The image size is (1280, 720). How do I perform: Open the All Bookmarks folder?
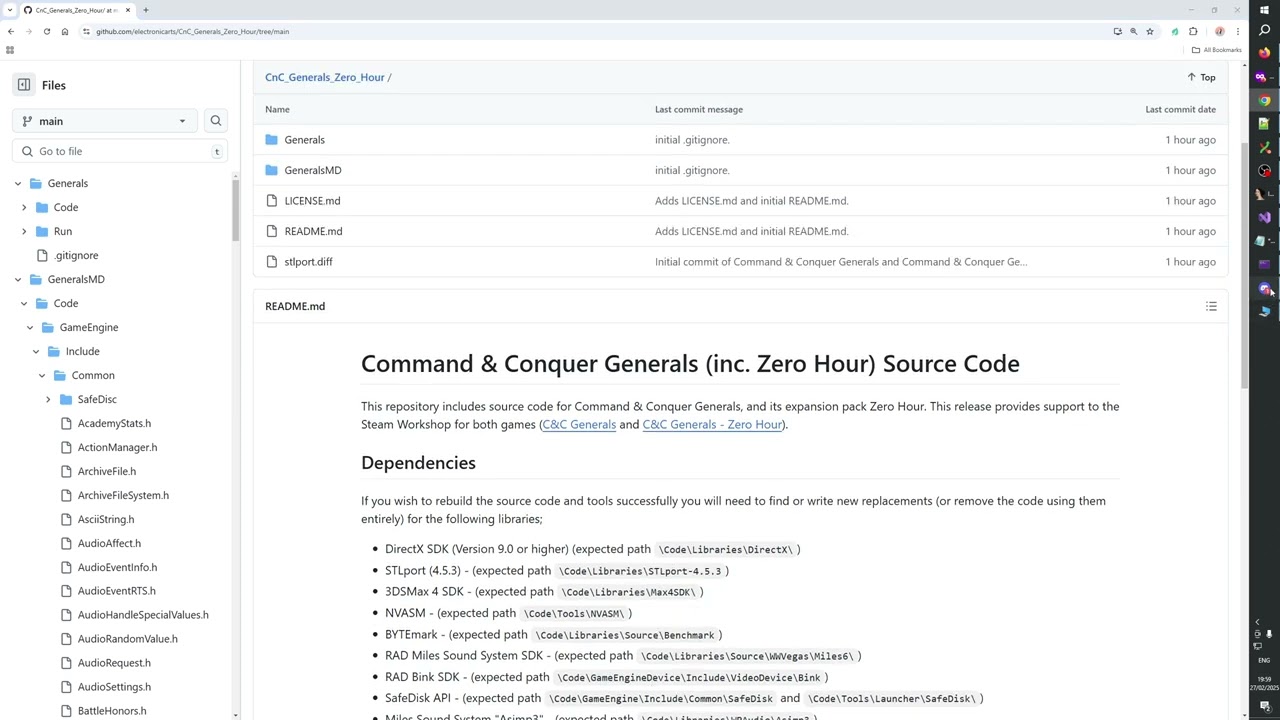tap(1216, 50)
